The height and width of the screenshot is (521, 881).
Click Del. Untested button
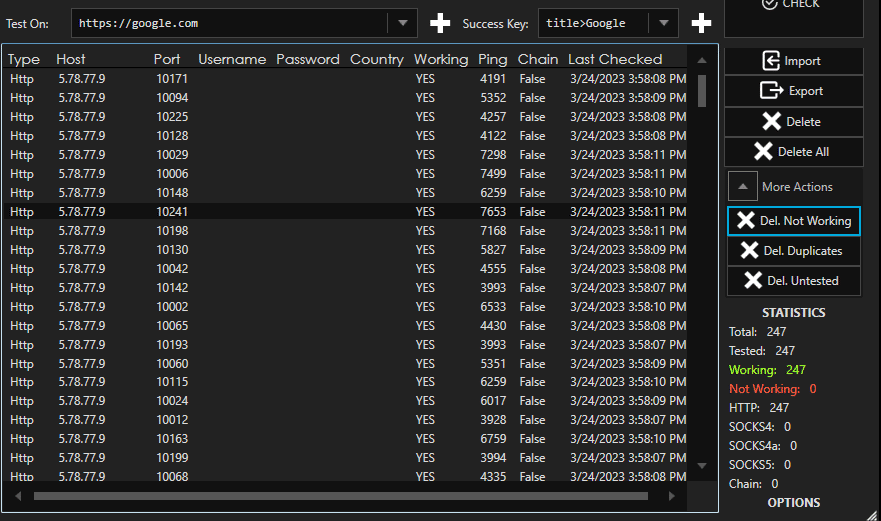[793, 280]
